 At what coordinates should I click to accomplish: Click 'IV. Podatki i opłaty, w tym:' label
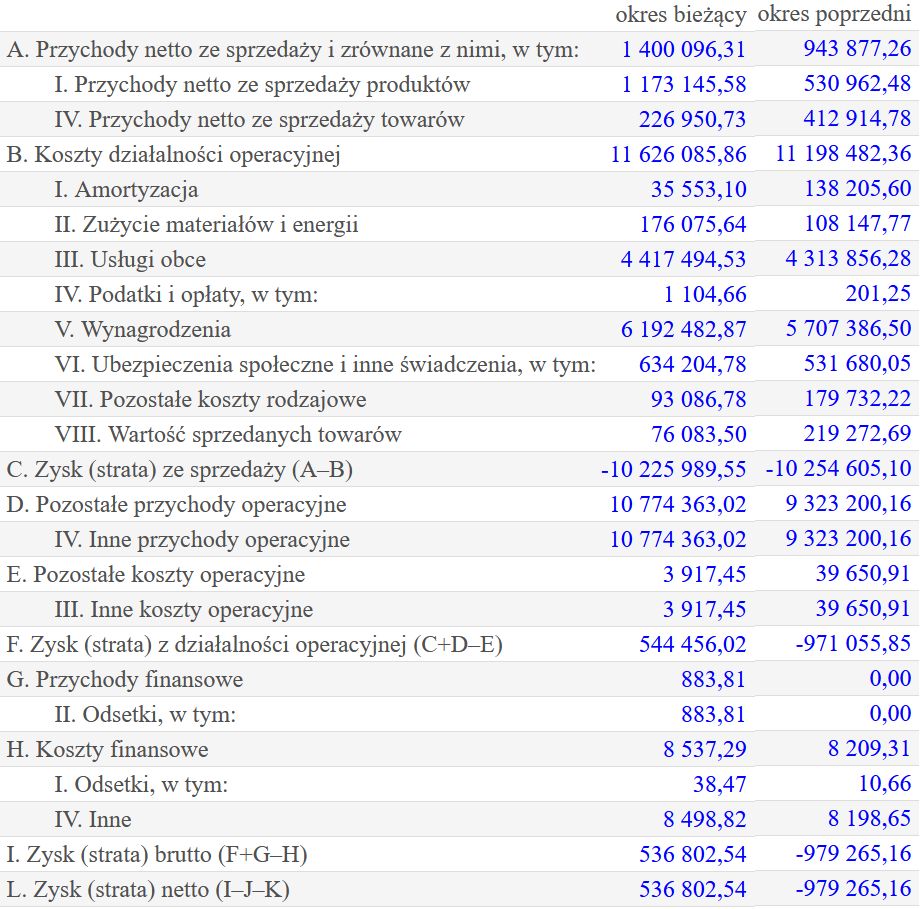[186, 295]
